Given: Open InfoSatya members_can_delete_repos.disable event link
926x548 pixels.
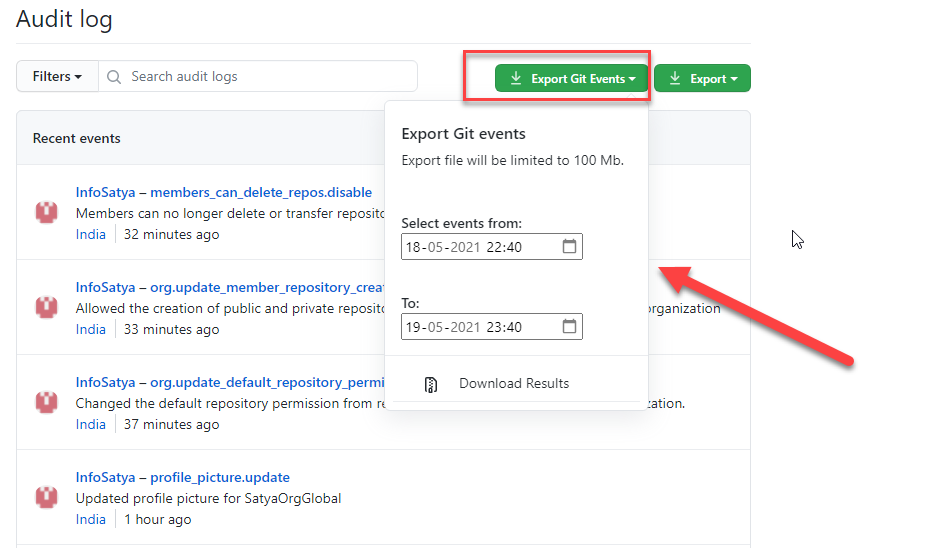Looking at the screenshot, I should tap(223, 192).
